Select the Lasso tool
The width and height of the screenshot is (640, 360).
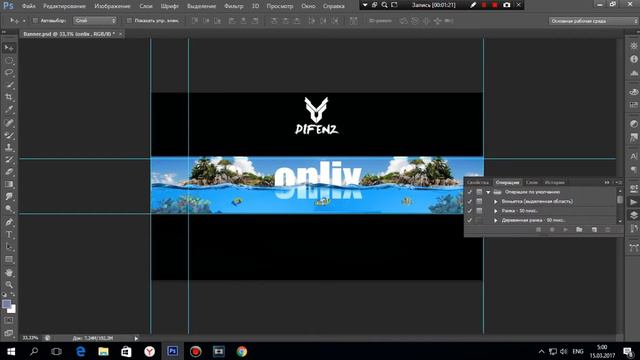point(9,73)
